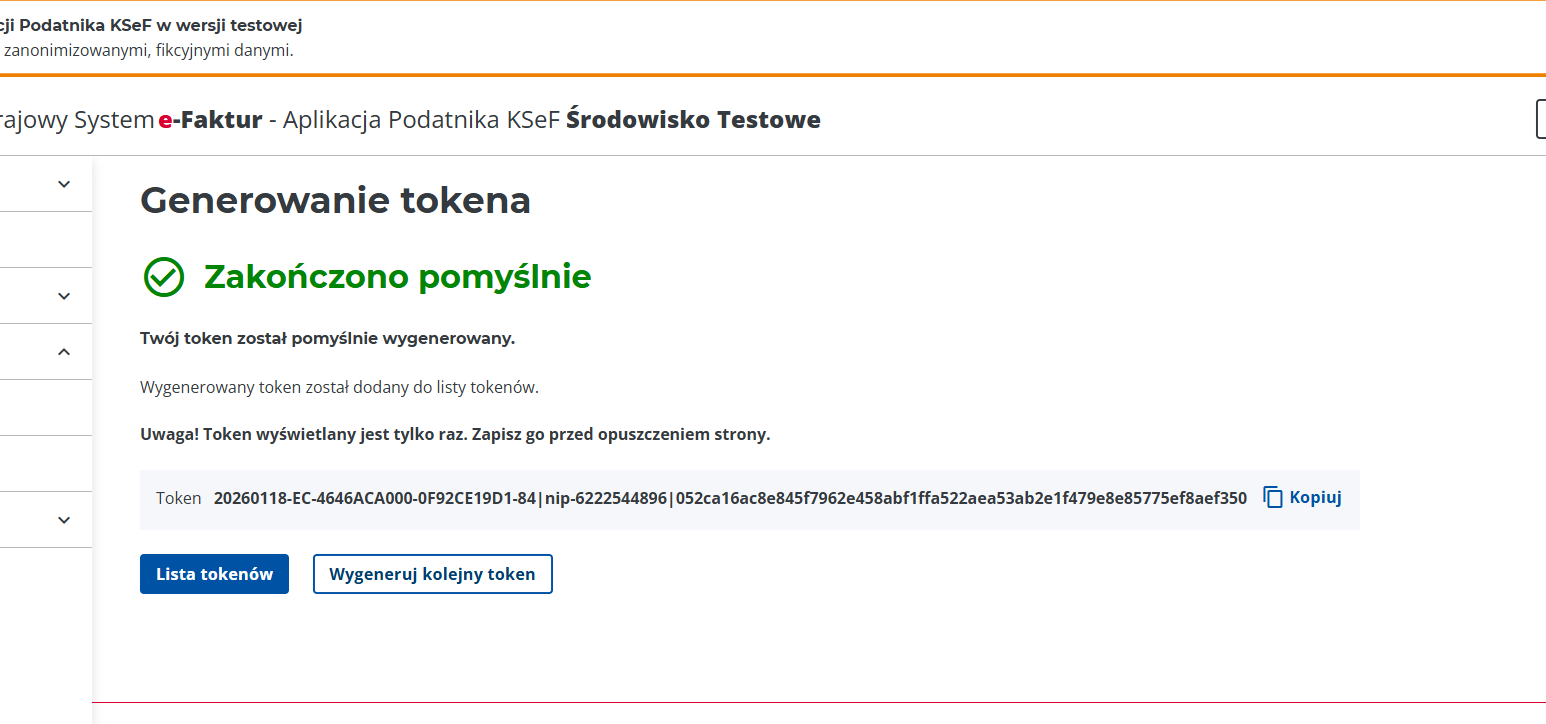1546x724 pixels.
Task: Click the test version notice banner text
Action: 150,26
